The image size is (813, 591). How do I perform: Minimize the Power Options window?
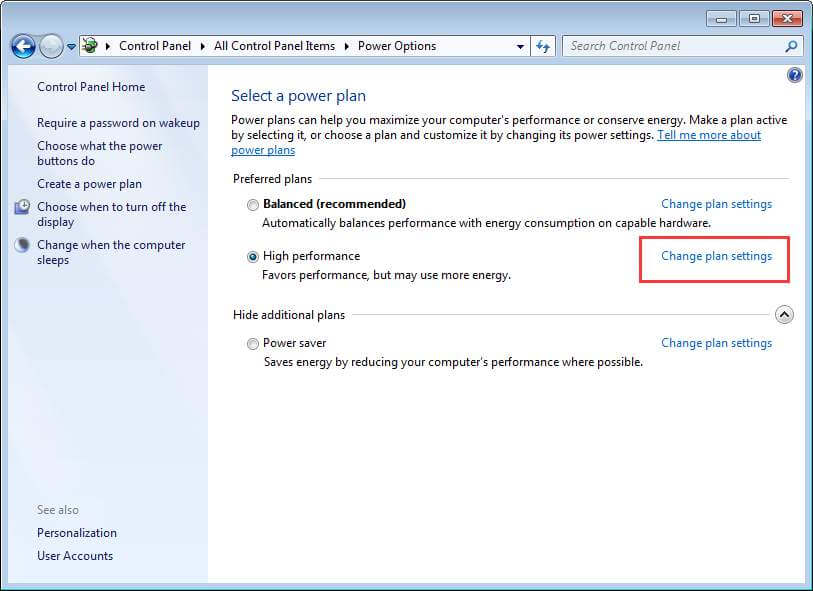tap(721, 19)
